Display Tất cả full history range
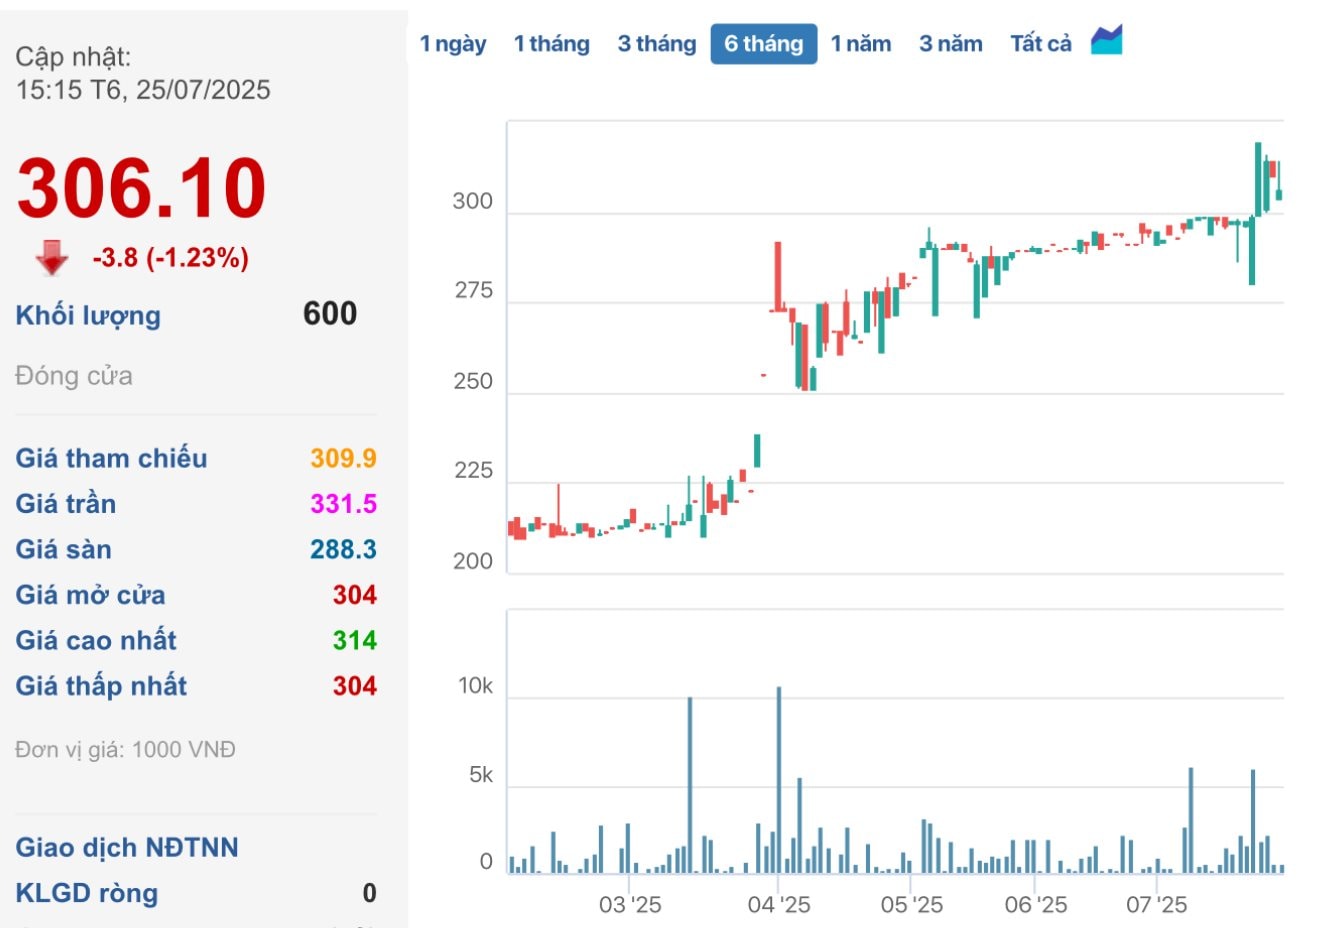The width and height of the screenshot is (1320, 928). [1040, 44]
